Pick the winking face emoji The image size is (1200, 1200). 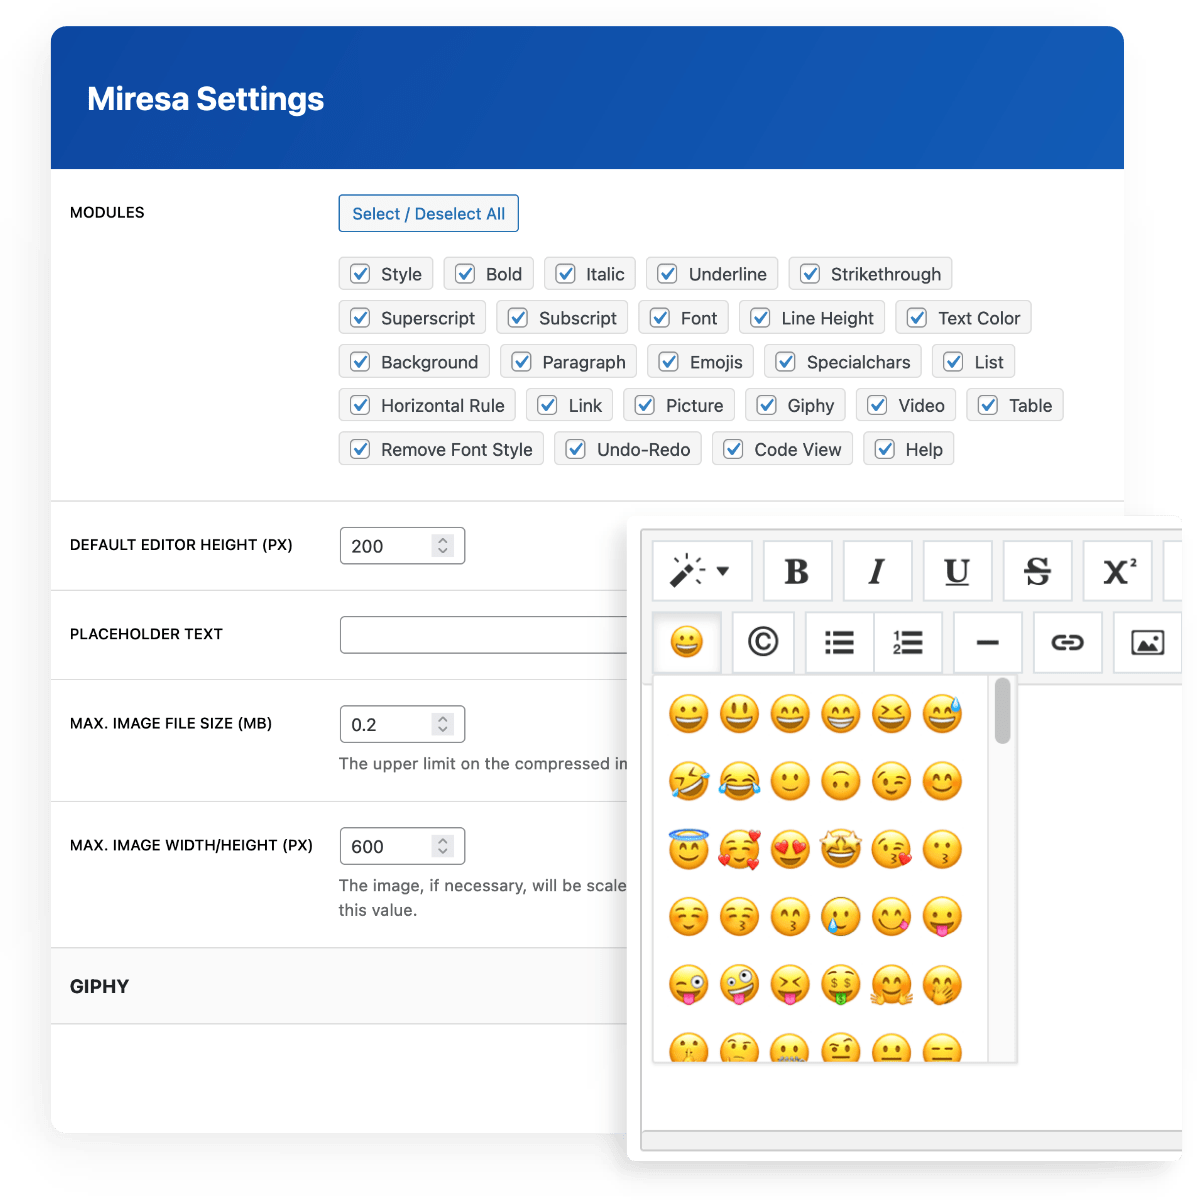pyautogui.click(x=892, y=781)
